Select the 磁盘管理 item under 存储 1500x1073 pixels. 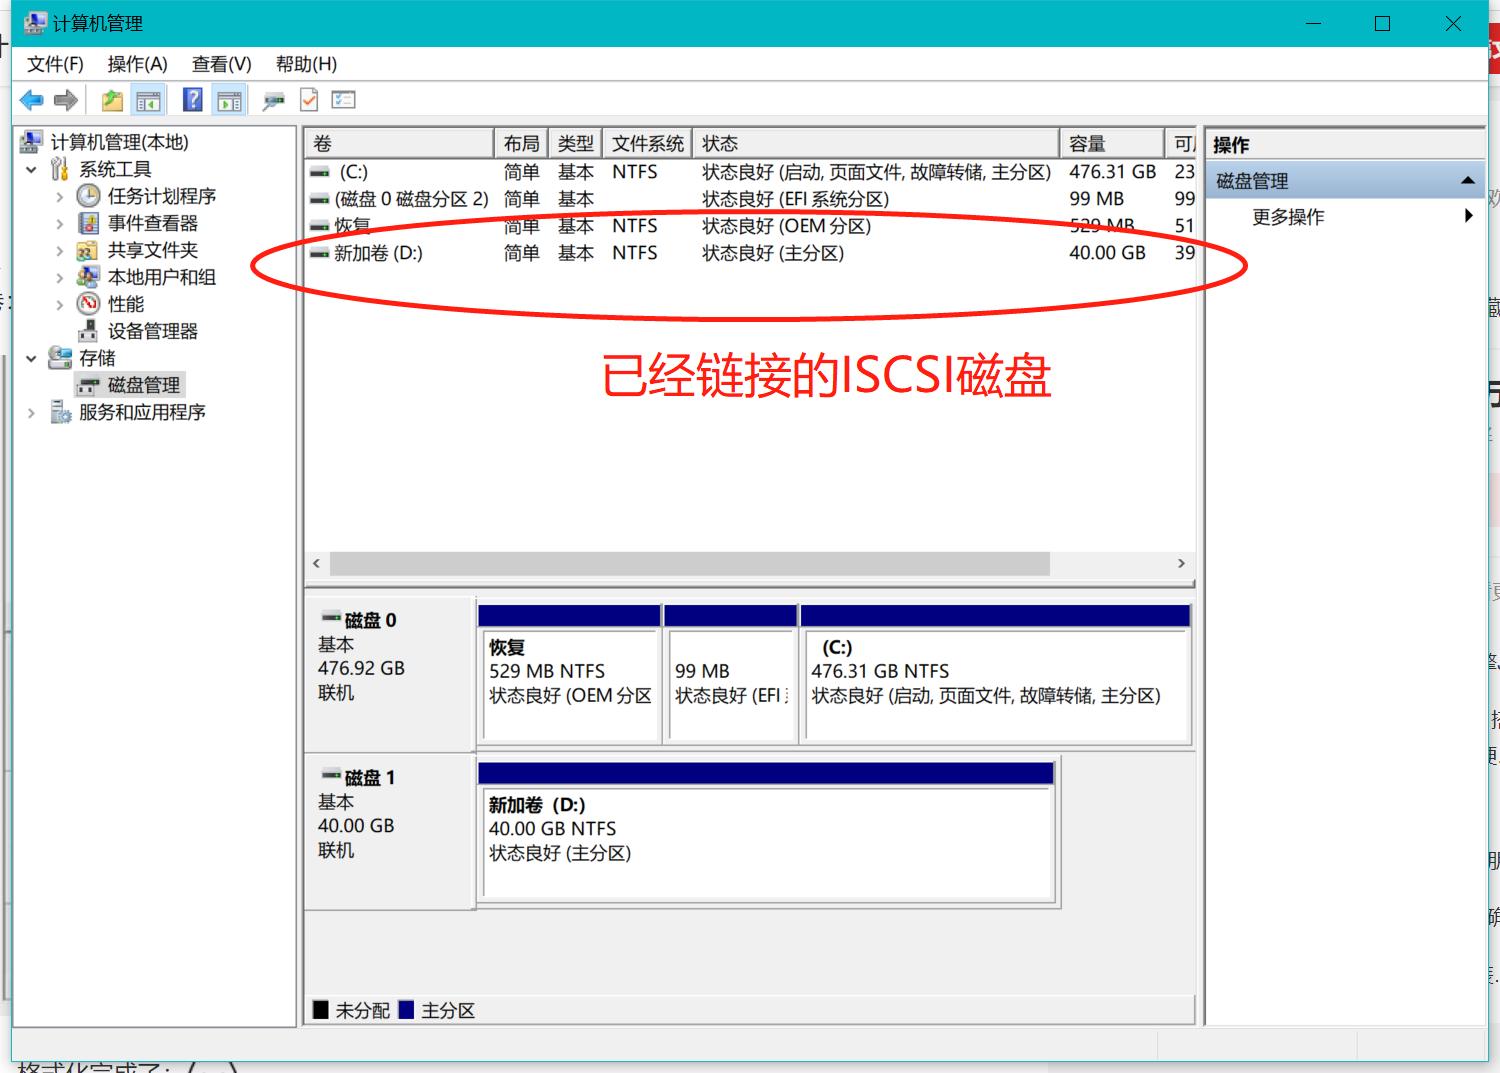(142, 384)
